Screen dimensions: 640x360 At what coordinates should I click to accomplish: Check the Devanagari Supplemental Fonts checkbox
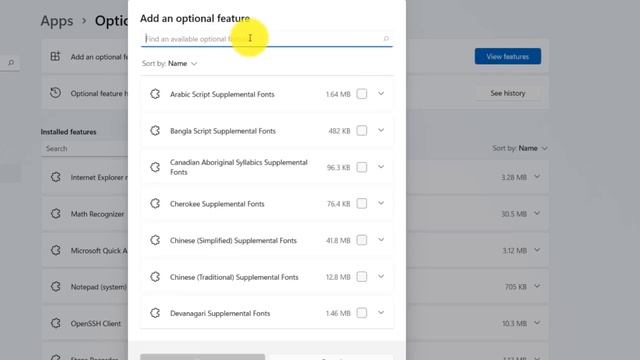[362, 313]
